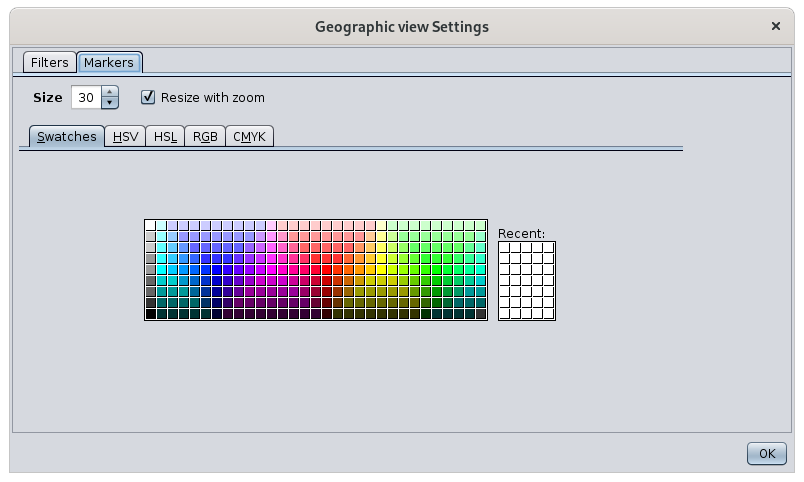Switch to the RGB color tab
The height and width of the screenshot is (482, 804).
(x=205, y=137)
